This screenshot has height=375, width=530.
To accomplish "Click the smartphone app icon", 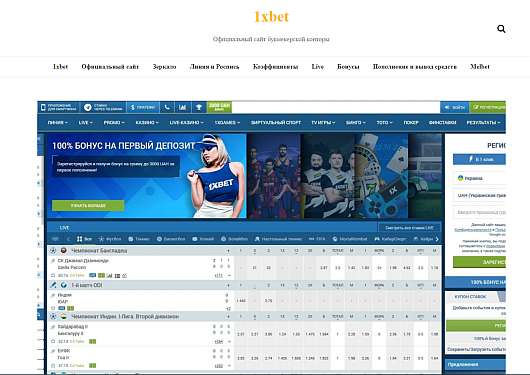I will click(43, 107).
